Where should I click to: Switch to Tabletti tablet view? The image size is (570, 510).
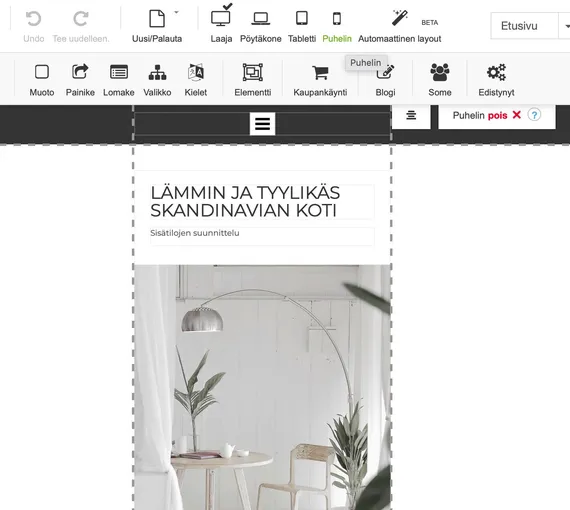(302, 18)
